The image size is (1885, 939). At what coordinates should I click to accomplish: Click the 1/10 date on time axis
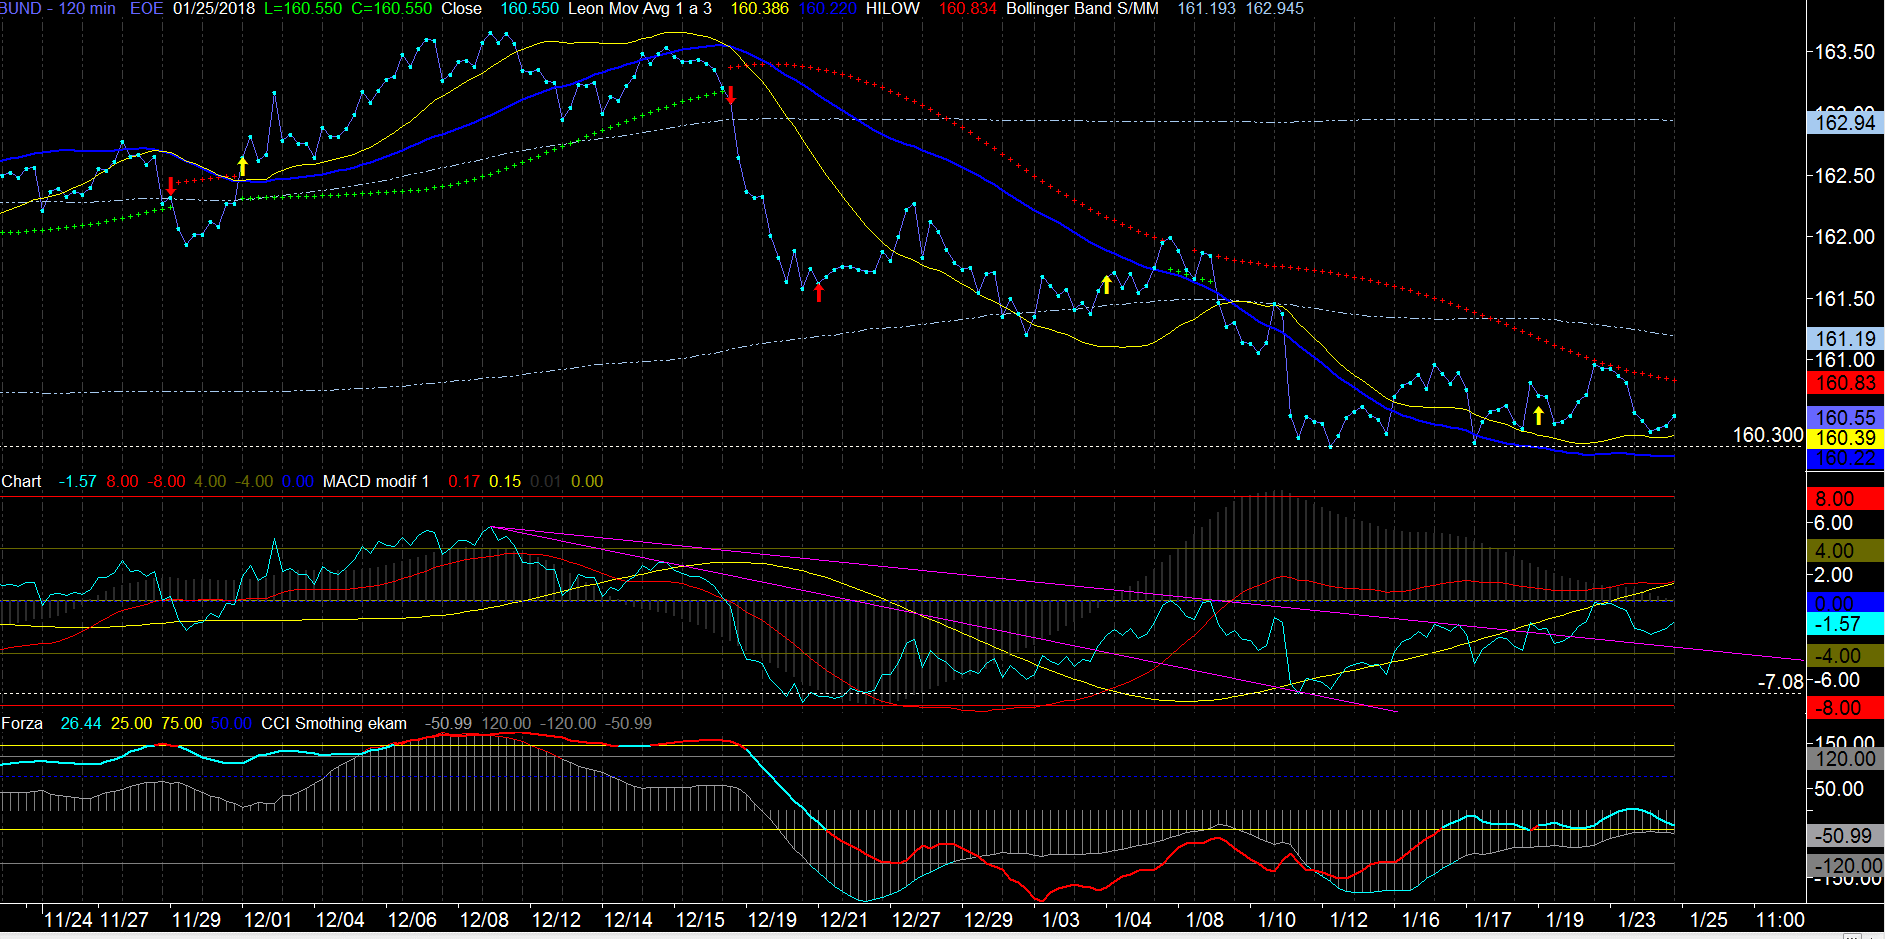1277,920
